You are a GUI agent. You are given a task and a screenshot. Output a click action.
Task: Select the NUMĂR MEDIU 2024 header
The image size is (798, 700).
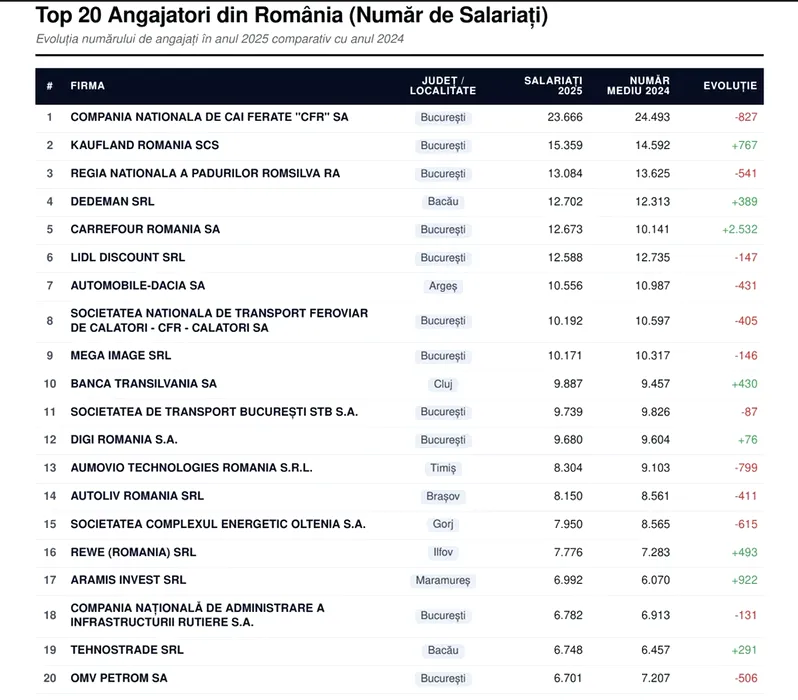coord(638,86)
